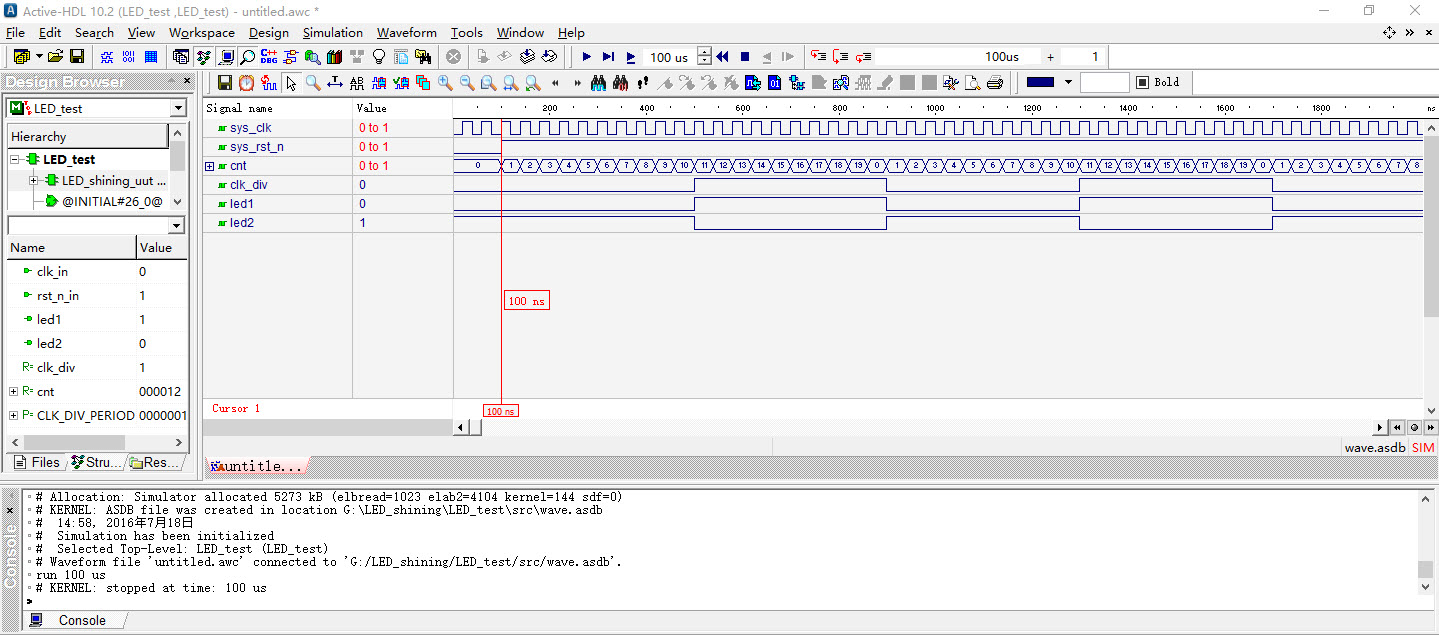1439x635 pixels.
Task: Click the red step-into trace icon
Action: (818, 57)
